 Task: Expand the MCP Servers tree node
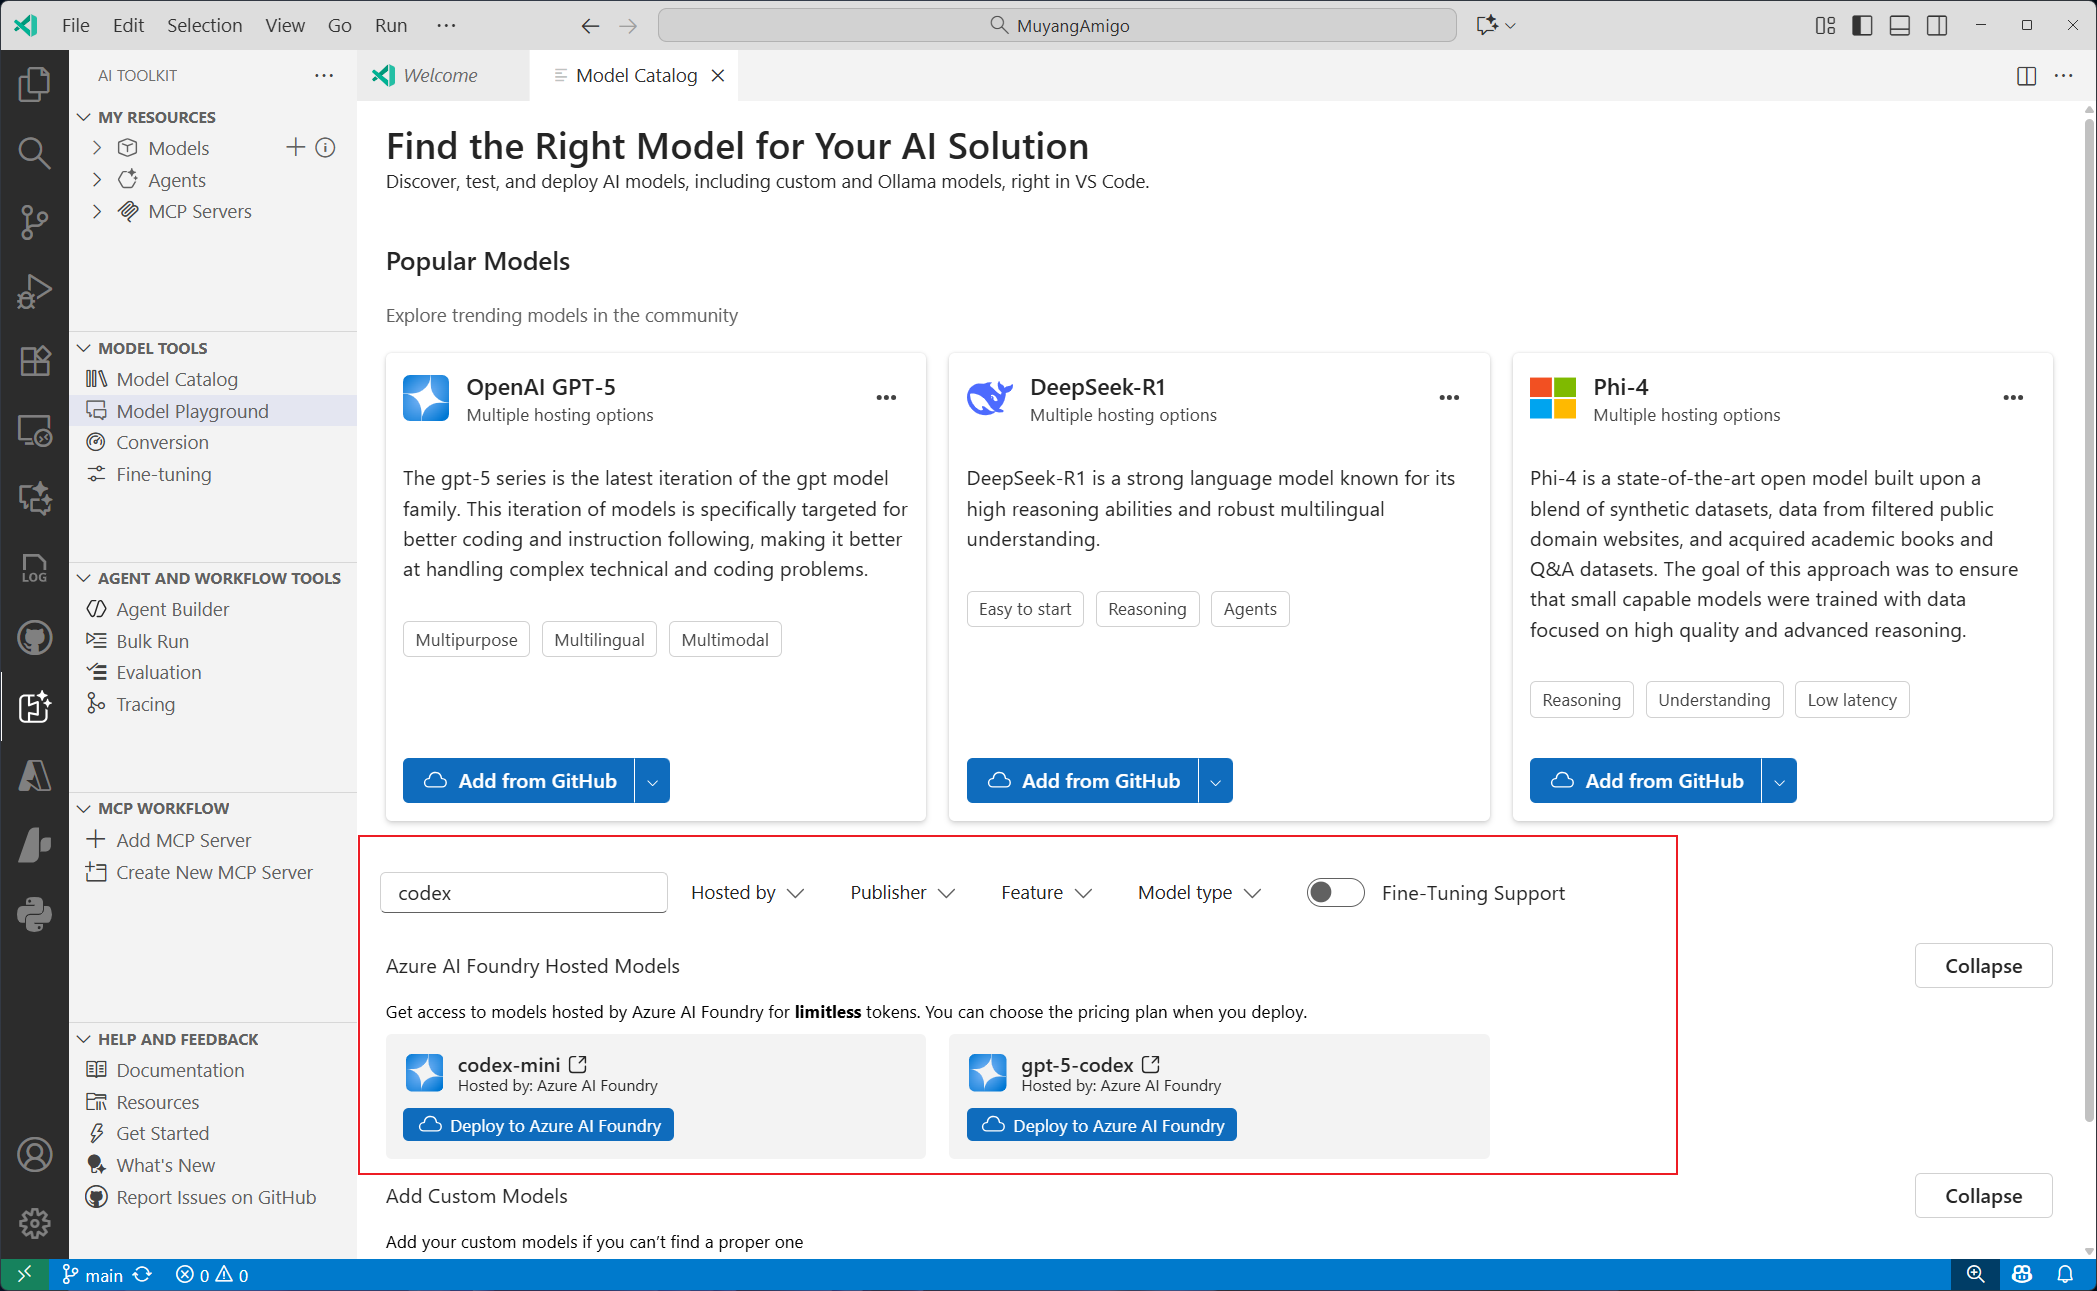click(x=97, y=211)
